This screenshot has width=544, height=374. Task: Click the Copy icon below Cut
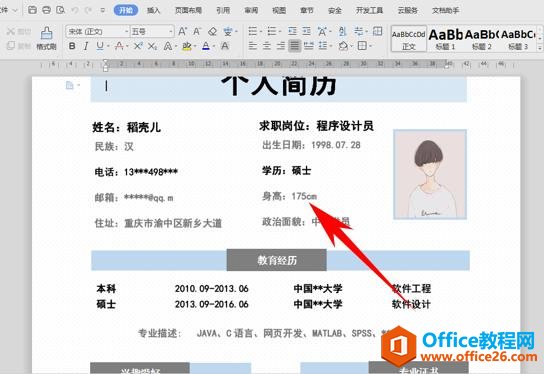[10, 45]
